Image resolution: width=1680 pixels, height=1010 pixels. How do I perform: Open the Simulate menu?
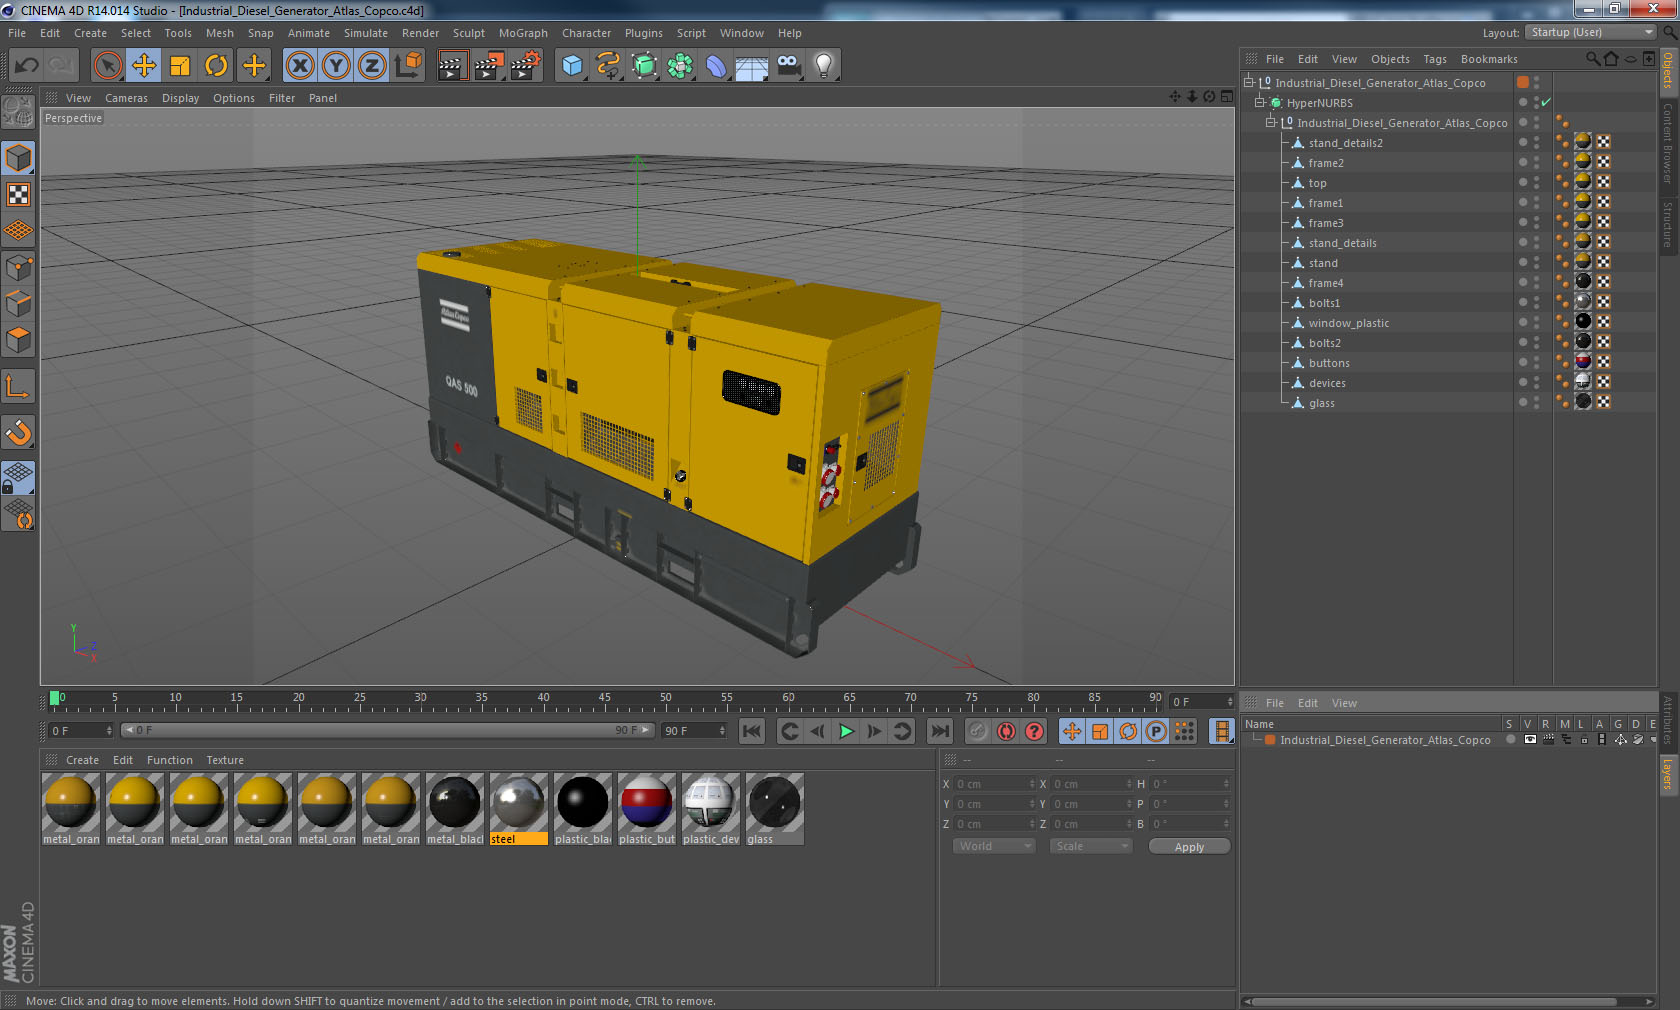(x=365, y=33)
